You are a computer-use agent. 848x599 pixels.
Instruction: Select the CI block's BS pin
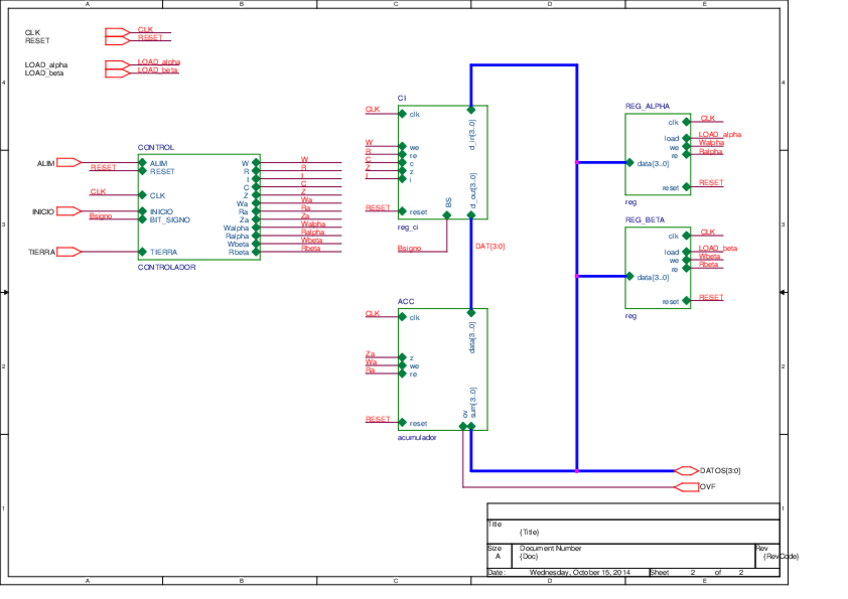[x=446, y=212]
